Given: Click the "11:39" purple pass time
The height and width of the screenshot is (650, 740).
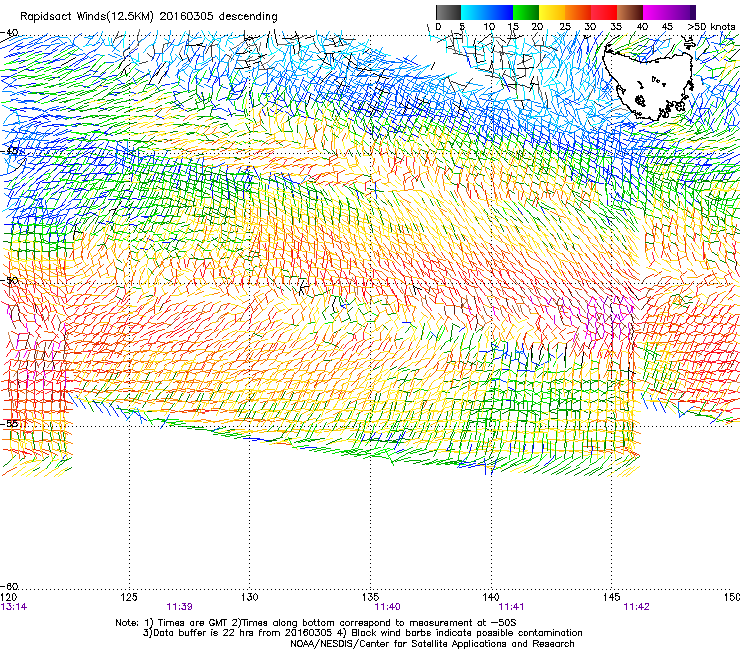Looking at the screenshot, I should click(179, 607).
